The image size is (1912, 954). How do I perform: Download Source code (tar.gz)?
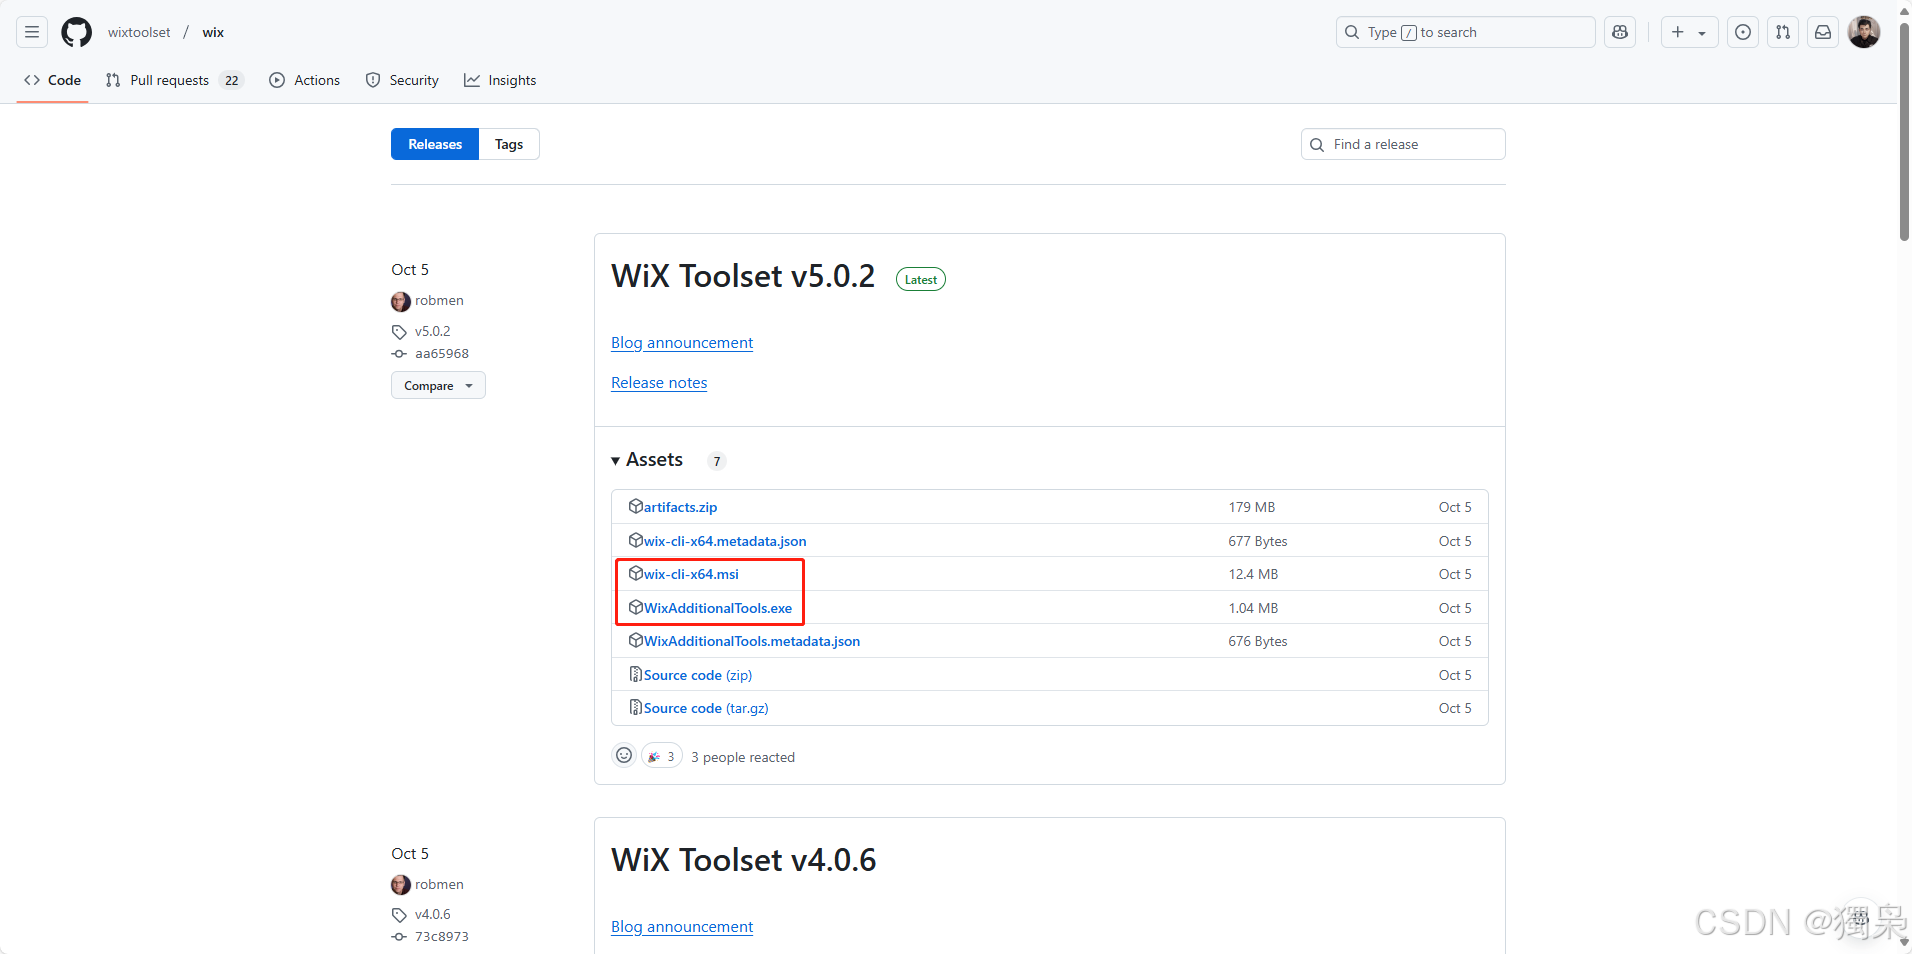pyautogui.click(x=706, y=708)
